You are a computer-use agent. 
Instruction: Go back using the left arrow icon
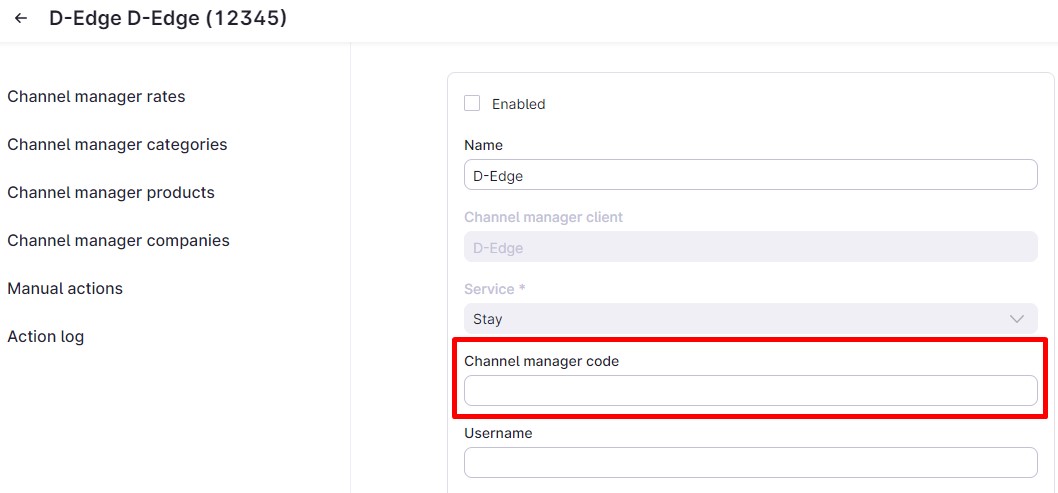tap(21, 18)
